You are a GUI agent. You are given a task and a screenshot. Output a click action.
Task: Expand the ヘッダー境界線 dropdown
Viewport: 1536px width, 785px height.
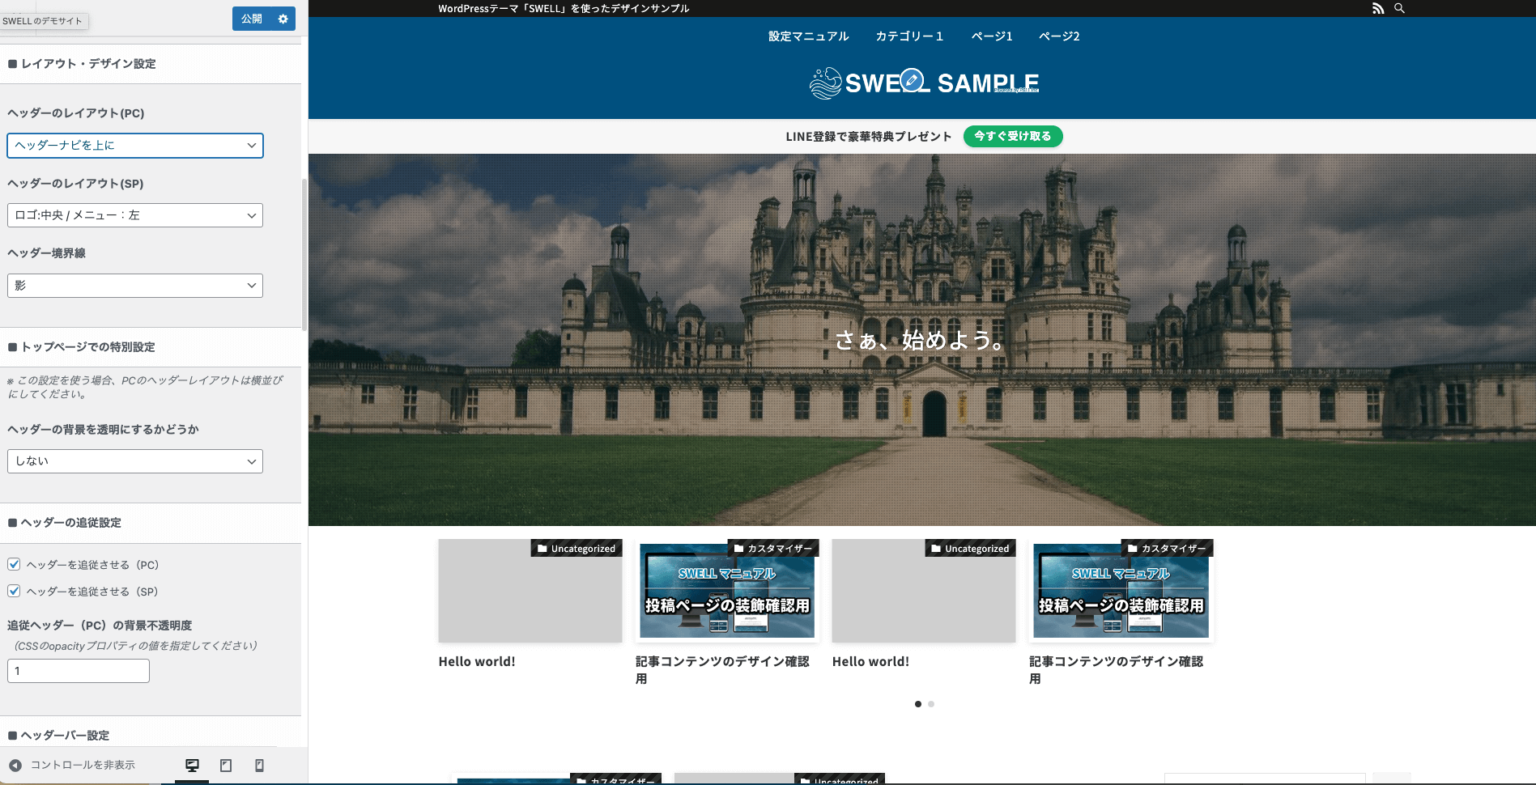click(135, 285)
